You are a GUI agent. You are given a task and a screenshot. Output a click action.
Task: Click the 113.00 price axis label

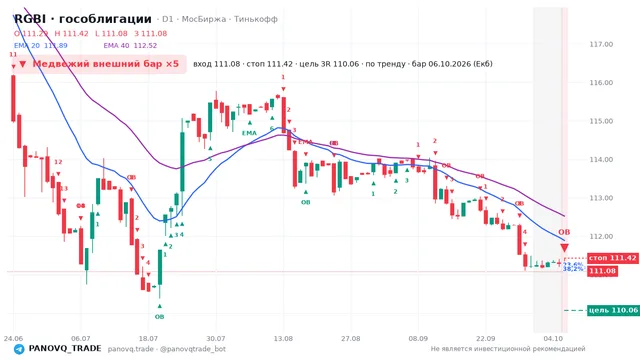[x=601, y=198]
